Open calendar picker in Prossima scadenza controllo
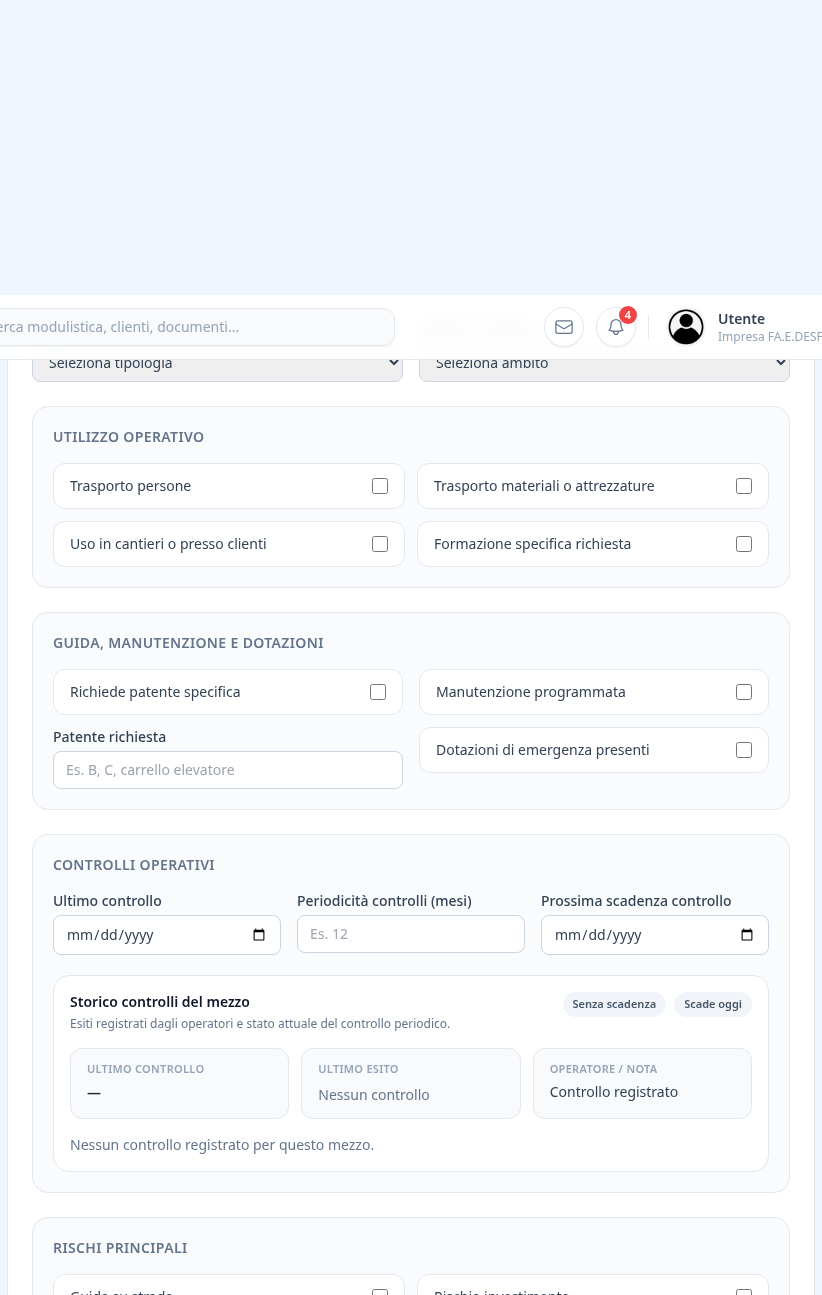This screenshot has width=822, height=1295. [747, 935]
